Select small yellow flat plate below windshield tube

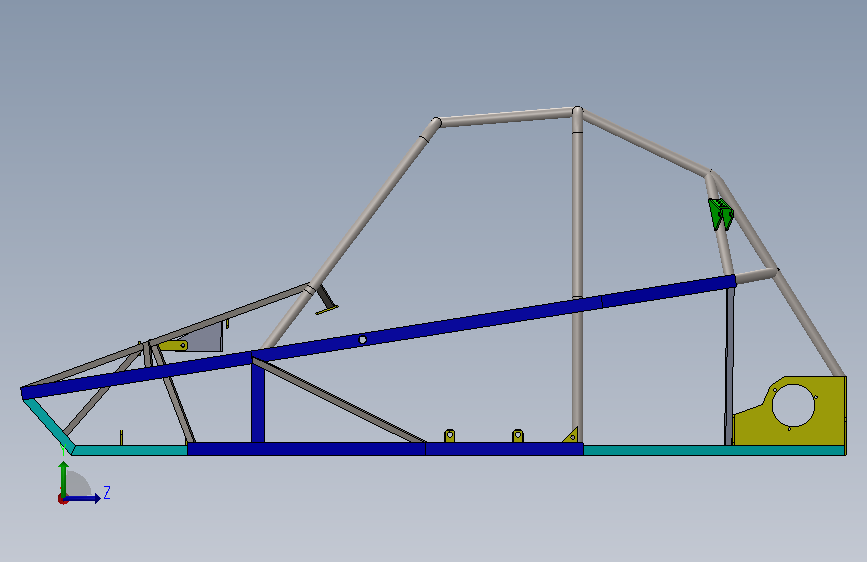pos(327,310)
